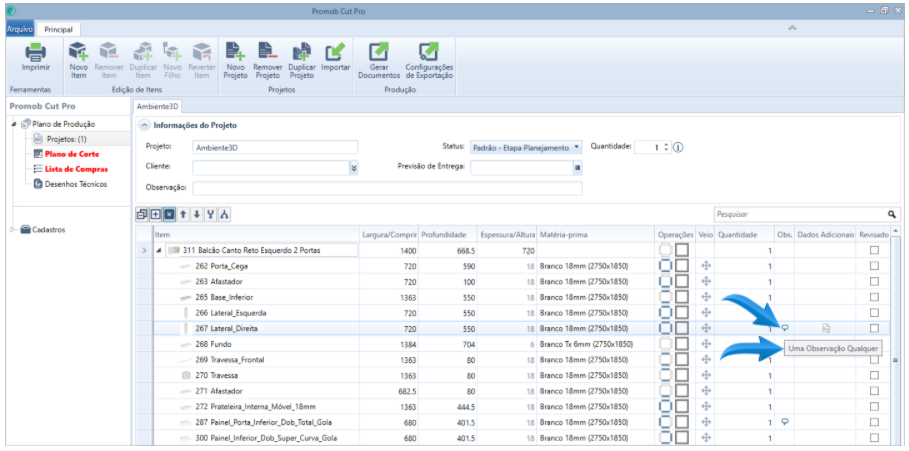Open Dados Adicionais icon for 267 Lateral_Direita
This screenshot has height=451, width=909.
click(x=826, y=328)
